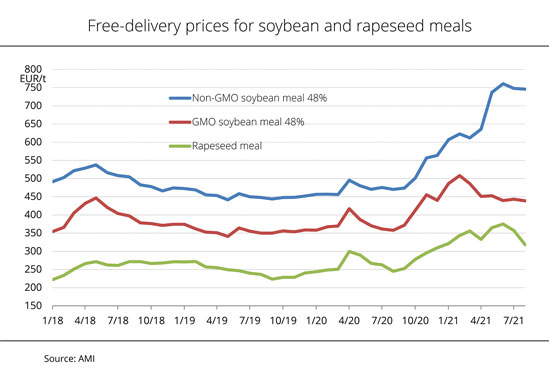Click the 7/21 x-axis label
The image size is (549, 377).
(514, 321)
